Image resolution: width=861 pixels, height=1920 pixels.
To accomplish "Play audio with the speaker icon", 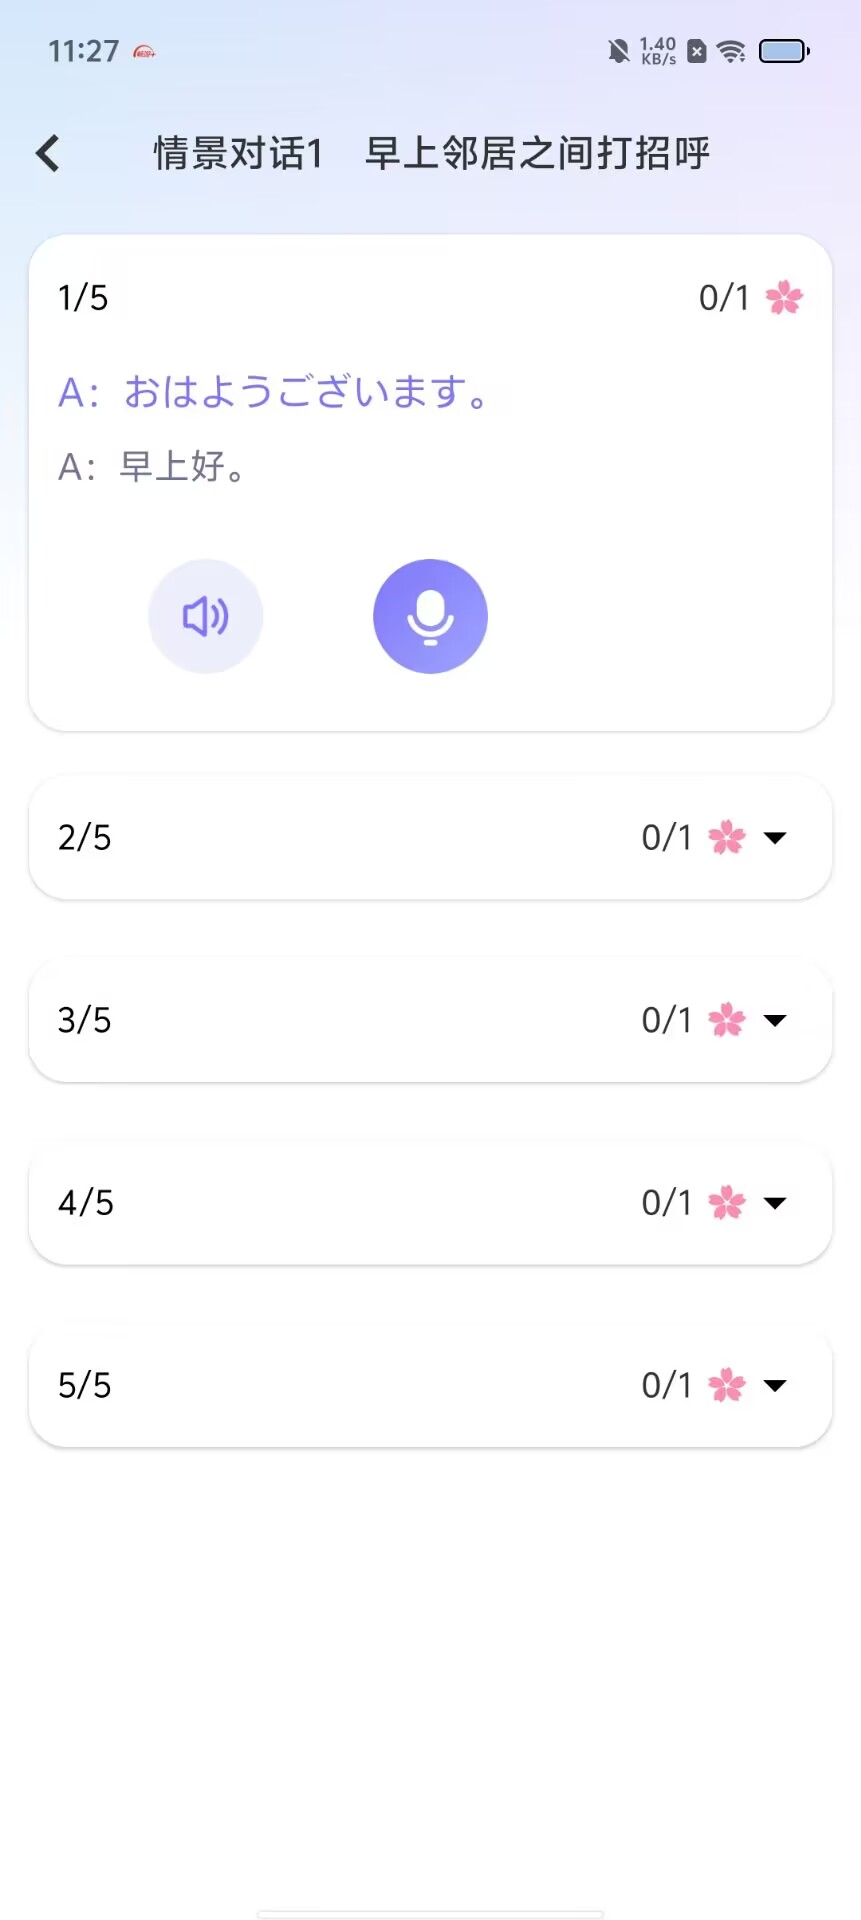I will click(x=206, y=616).
